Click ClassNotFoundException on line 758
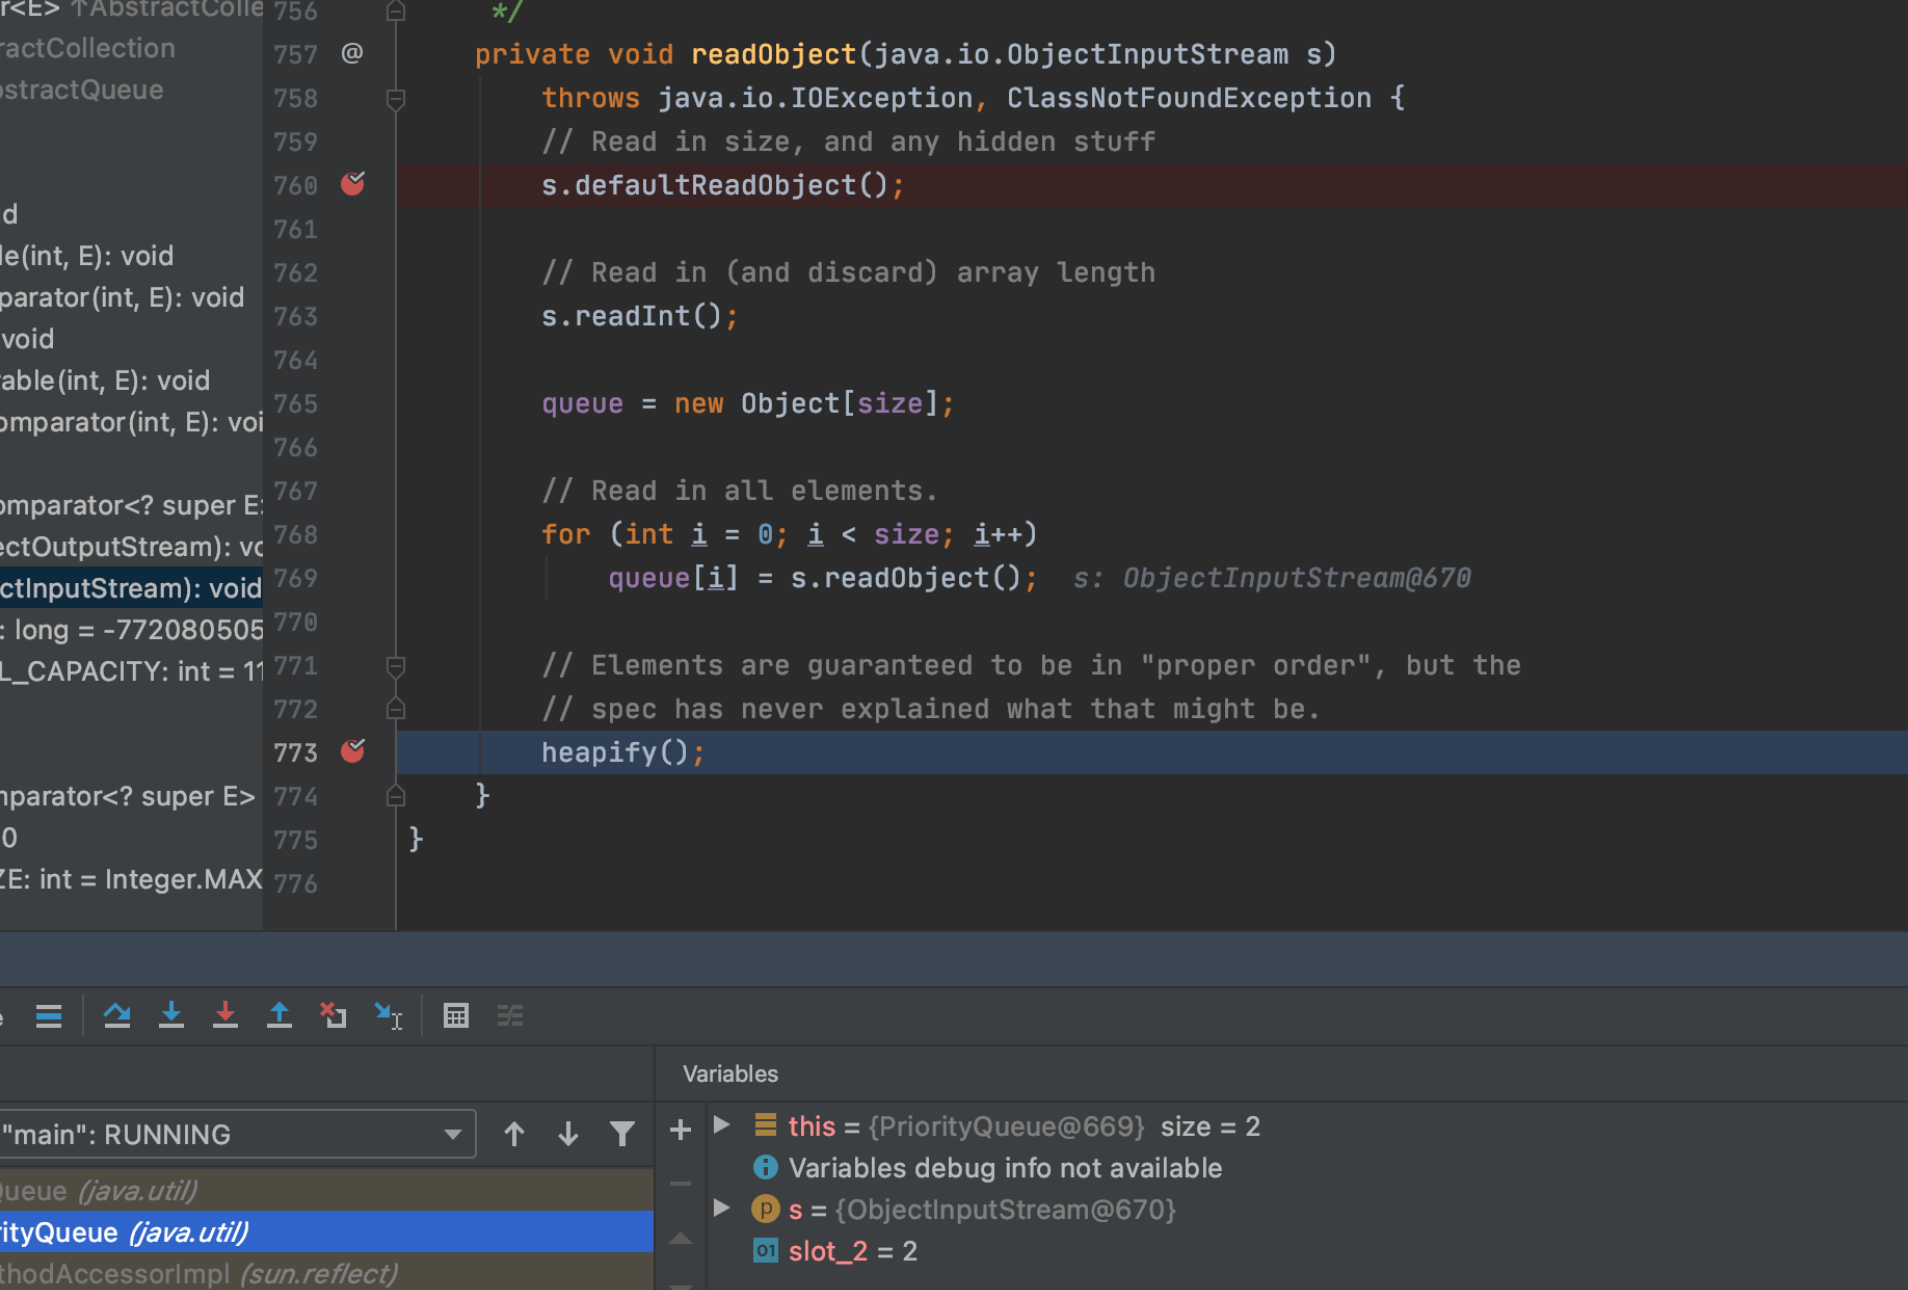The image size is (1908, 1290). pyautogui.click(x=1188, y=98)
